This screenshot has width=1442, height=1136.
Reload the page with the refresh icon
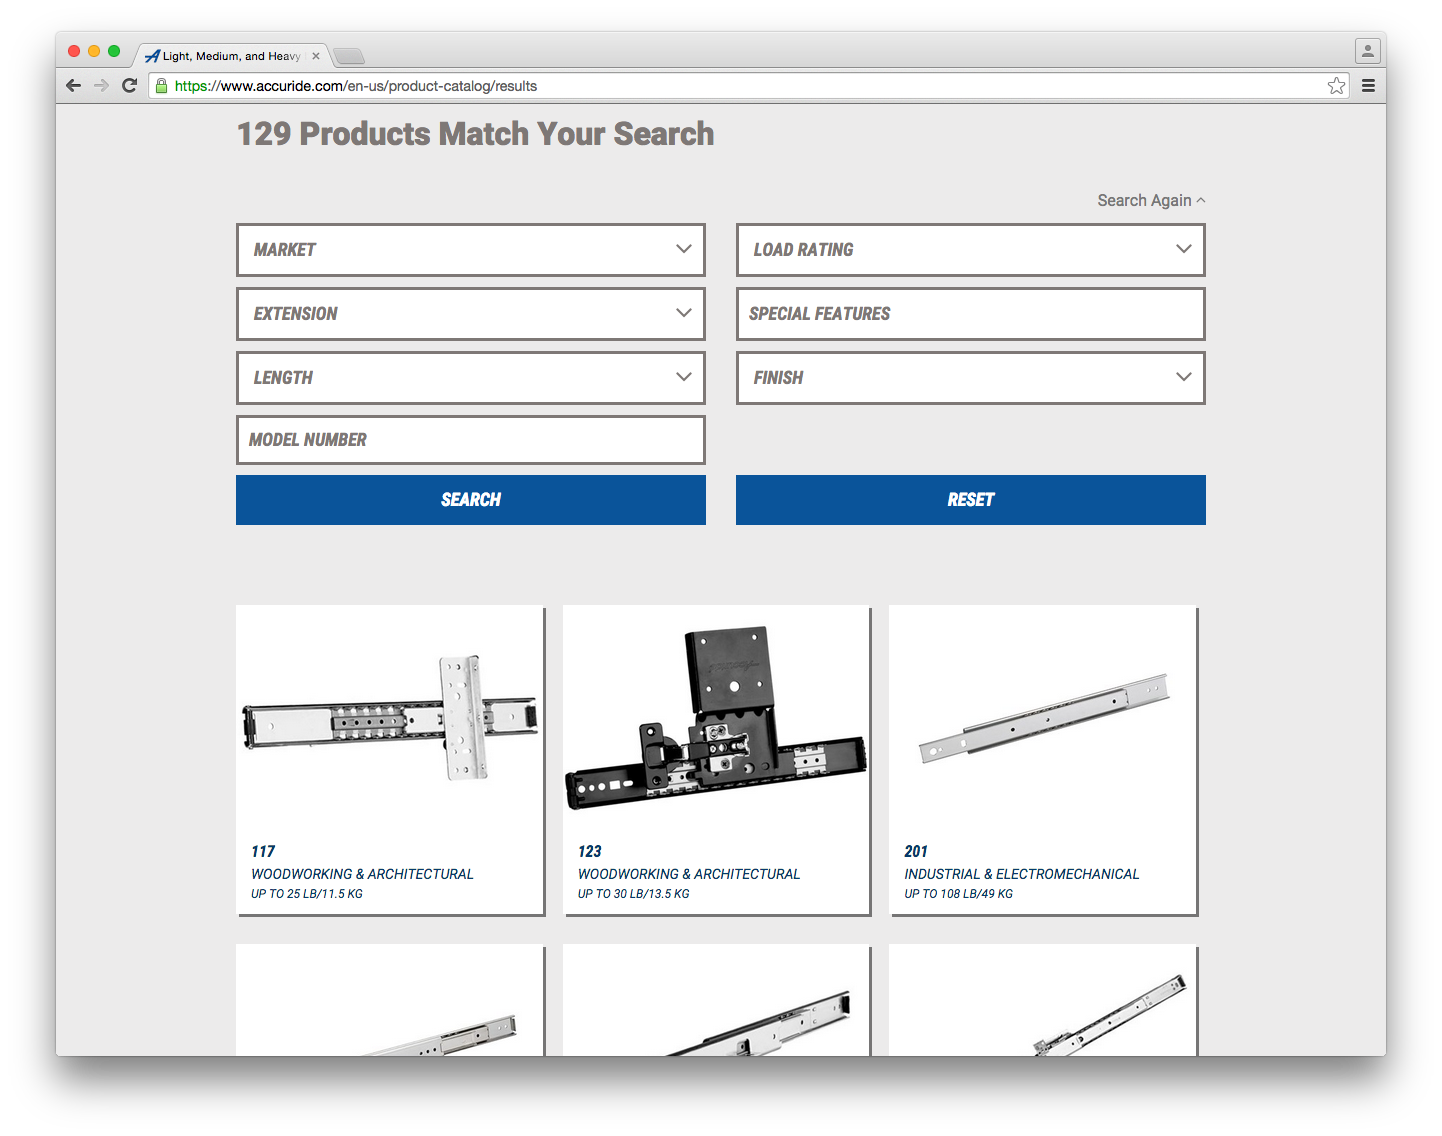[x=129, y=85]
